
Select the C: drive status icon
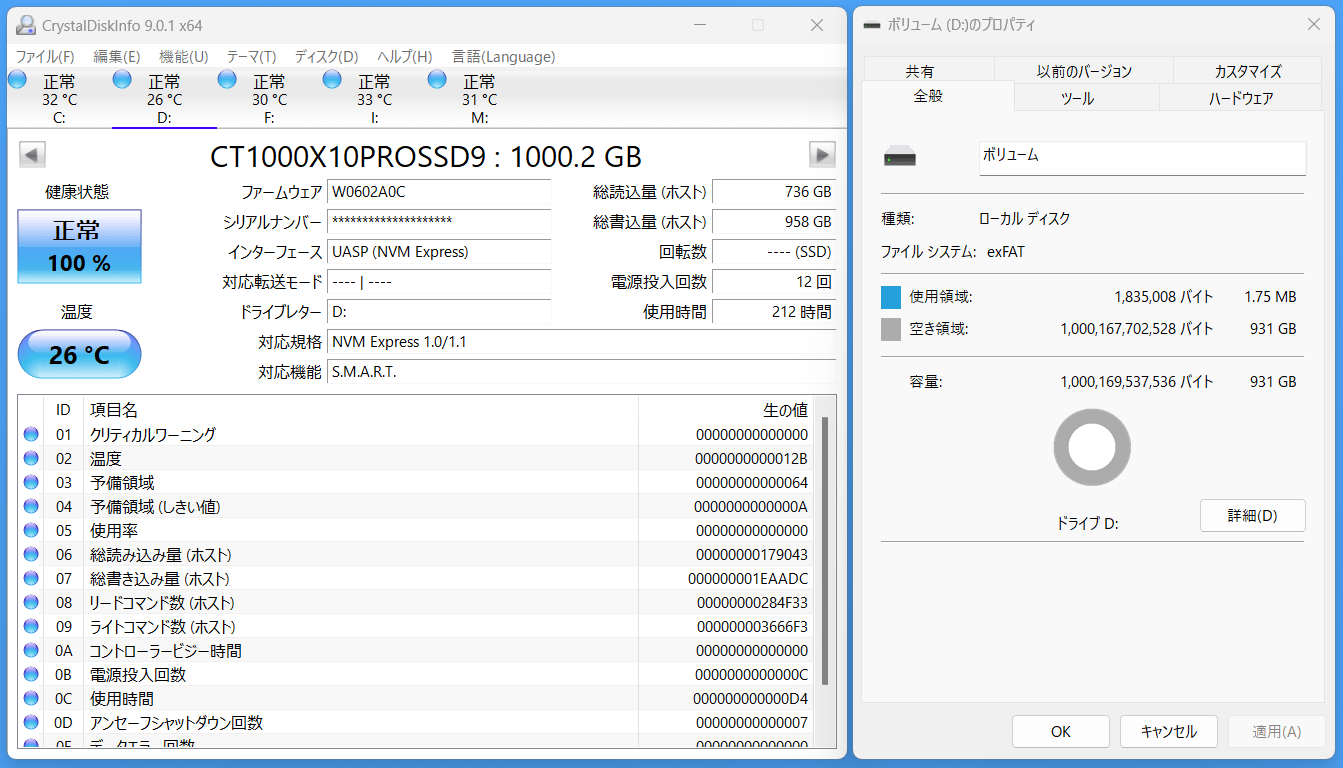point(17,79)
